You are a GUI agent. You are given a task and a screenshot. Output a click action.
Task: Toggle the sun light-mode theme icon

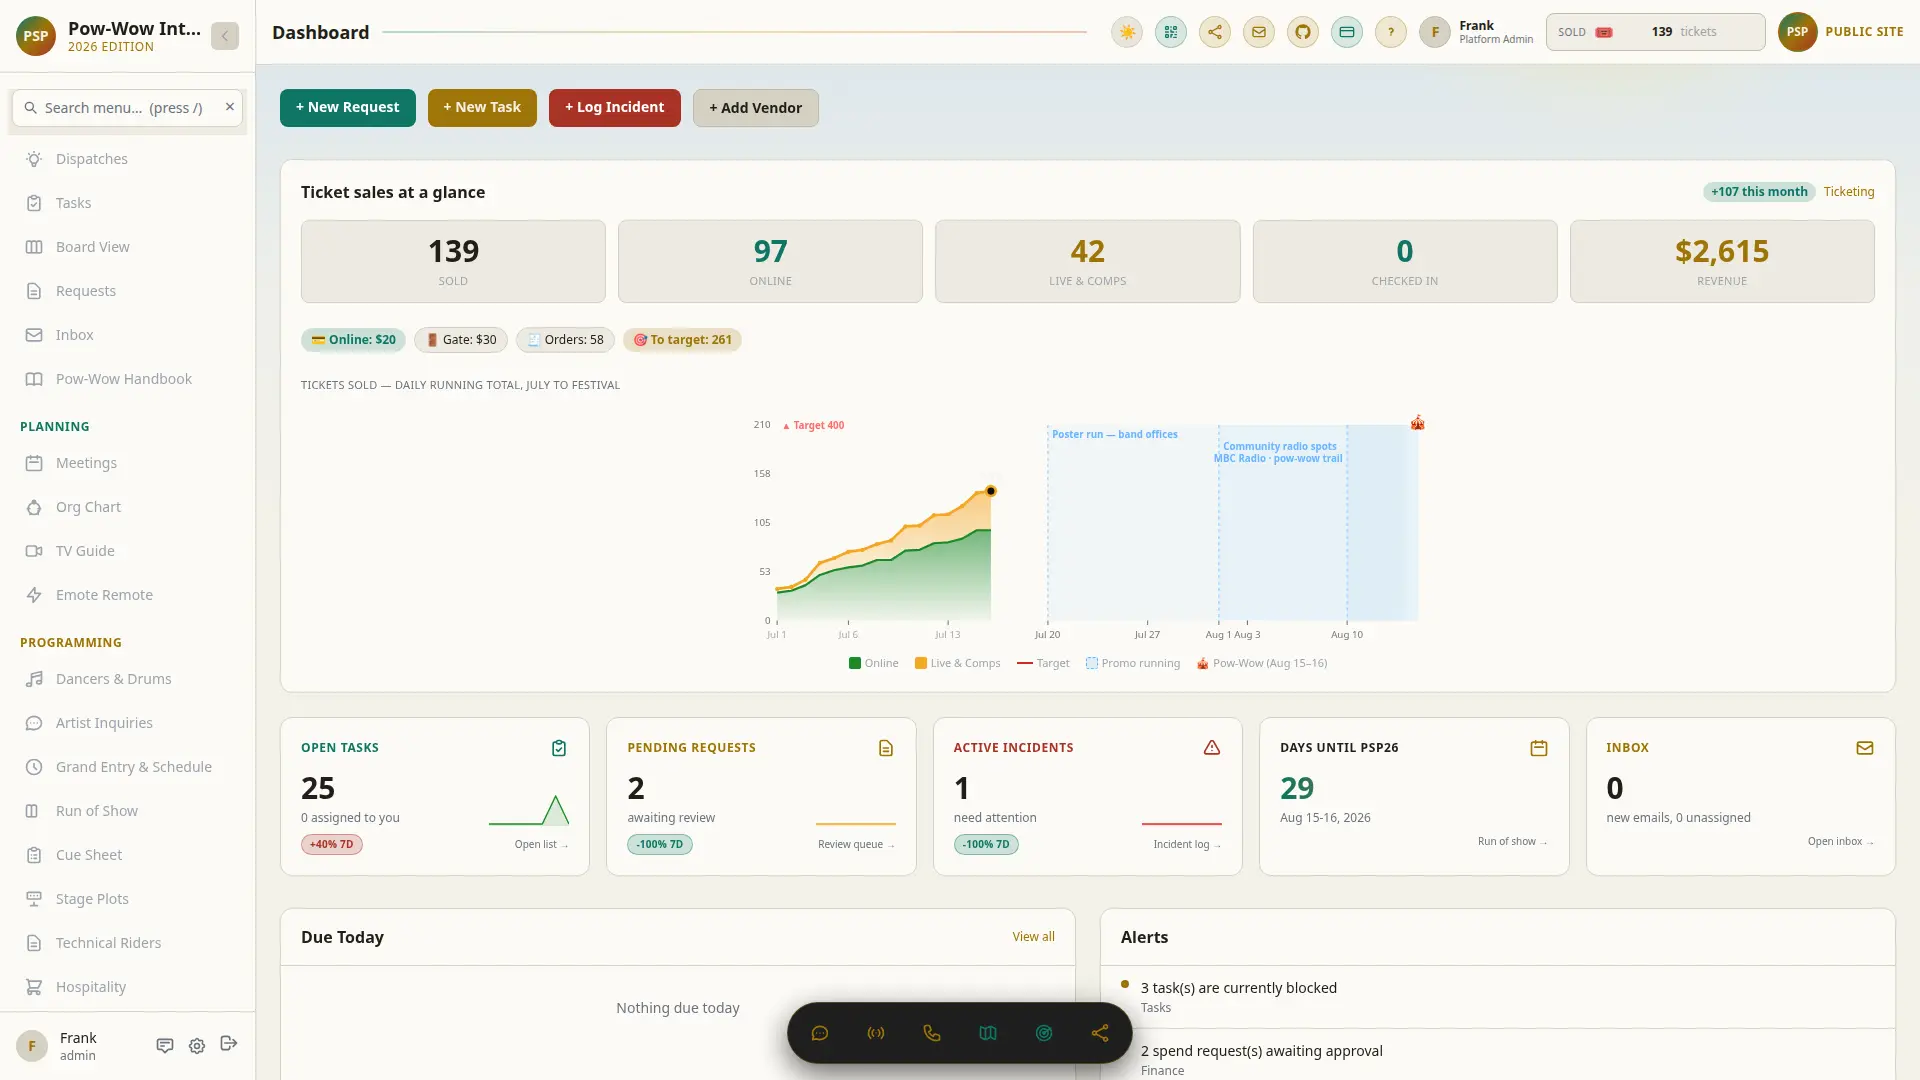1127,32
